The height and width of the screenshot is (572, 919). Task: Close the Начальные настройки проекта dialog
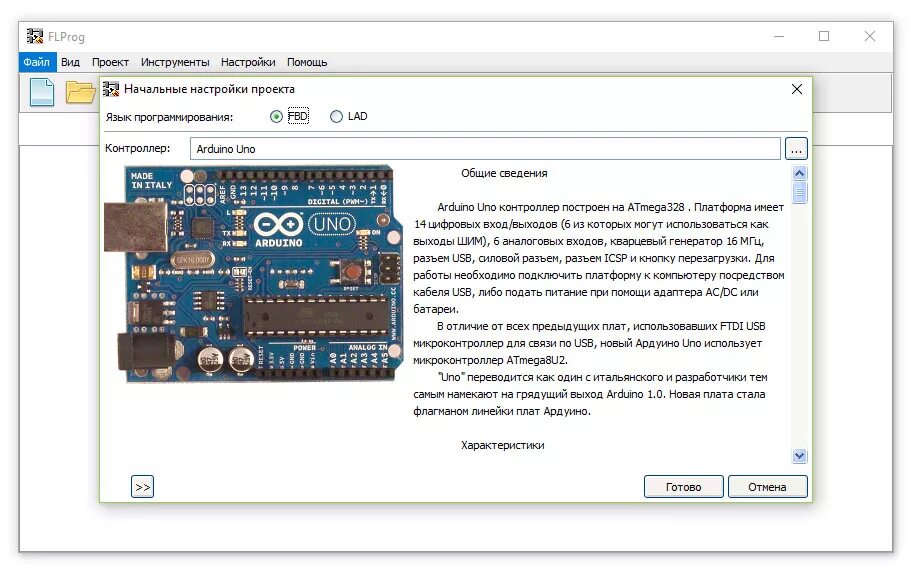797,89
